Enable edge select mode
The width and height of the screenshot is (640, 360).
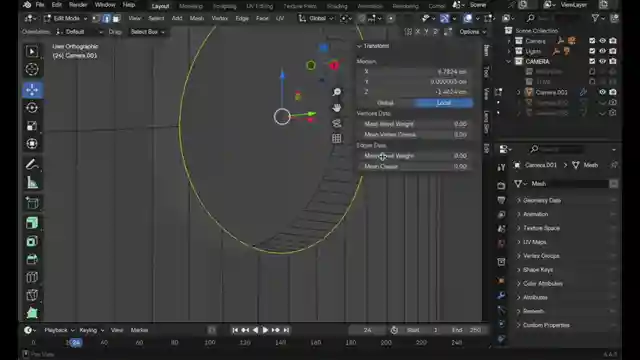tap(106, 18)
